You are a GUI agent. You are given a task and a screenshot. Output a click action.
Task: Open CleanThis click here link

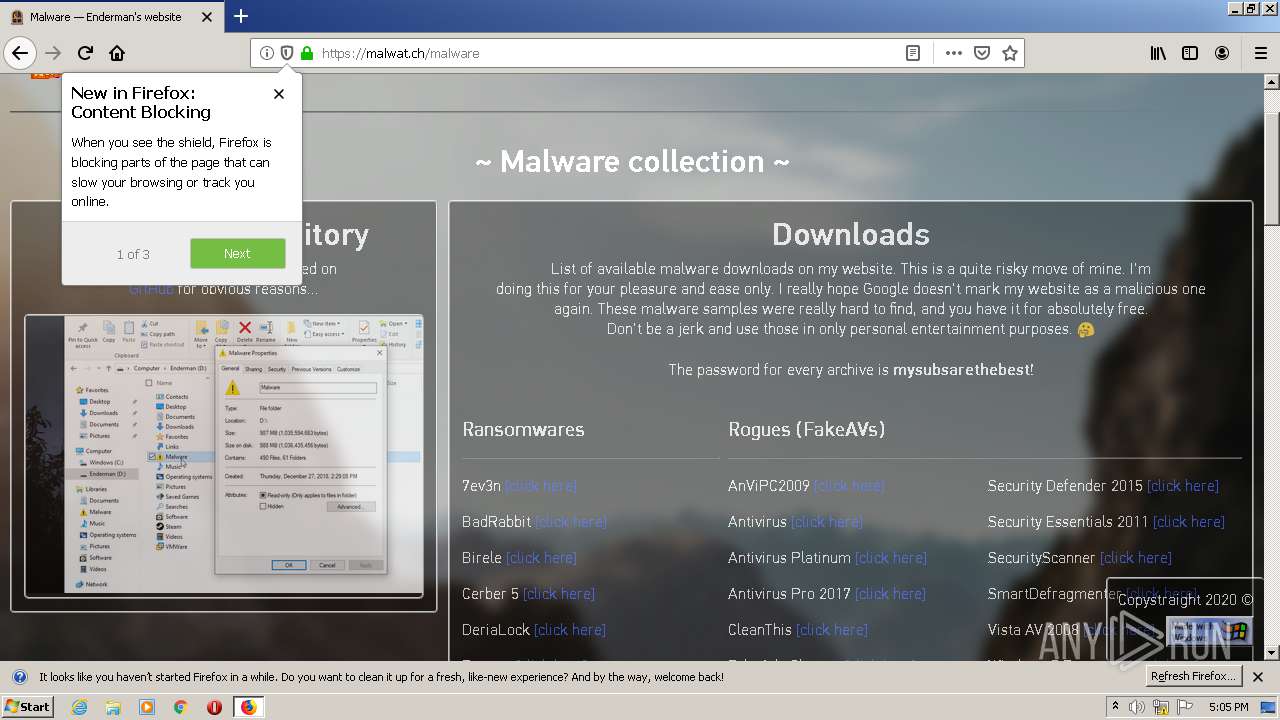point(832,630)
